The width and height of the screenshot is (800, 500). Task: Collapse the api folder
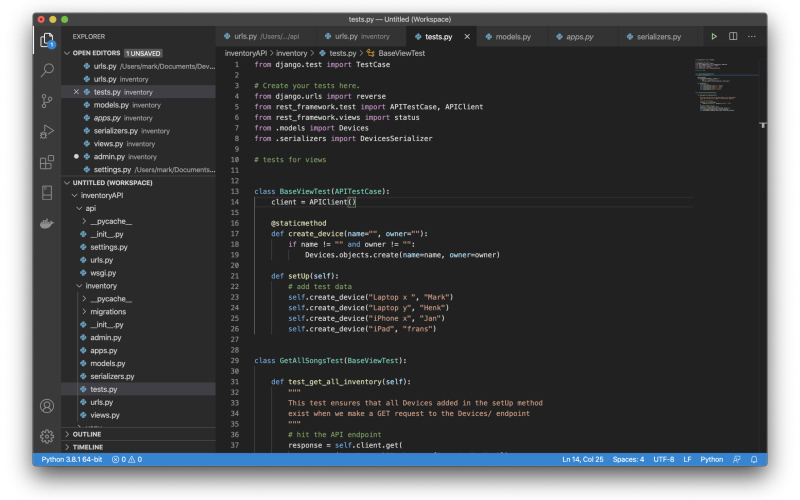pos(80,208)
